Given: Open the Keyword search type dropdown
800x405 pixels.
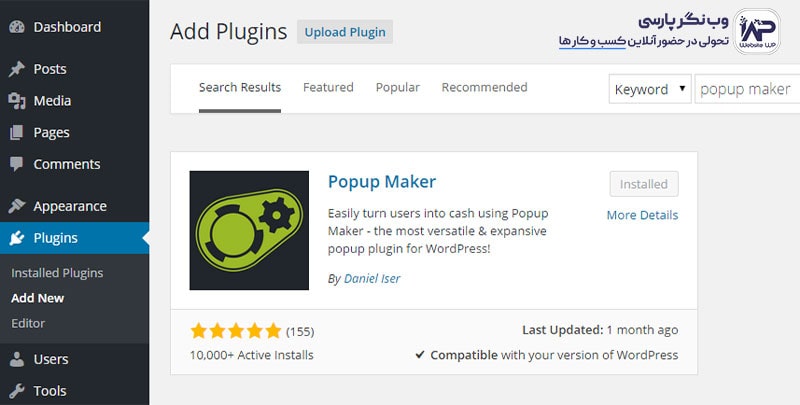Looking at the screenshot, I should tap(650, 89).
